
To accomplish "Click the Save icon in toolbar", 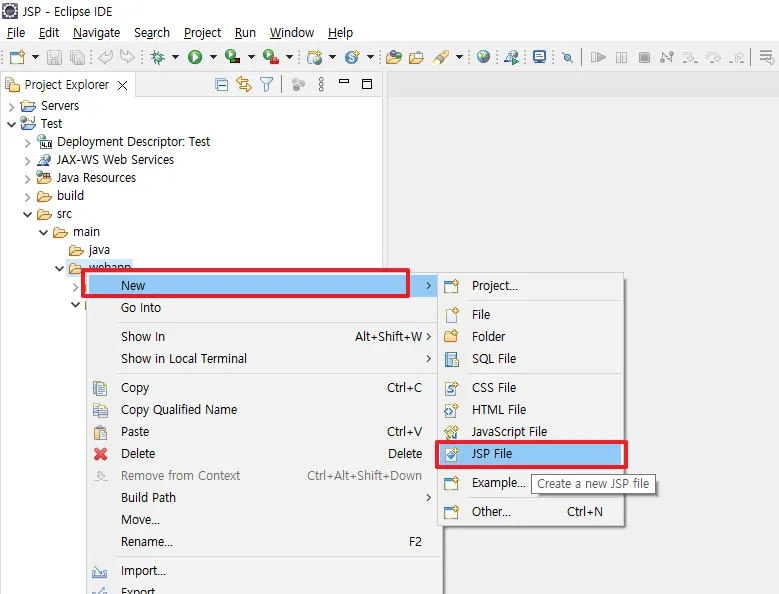I will click(54, 58).
